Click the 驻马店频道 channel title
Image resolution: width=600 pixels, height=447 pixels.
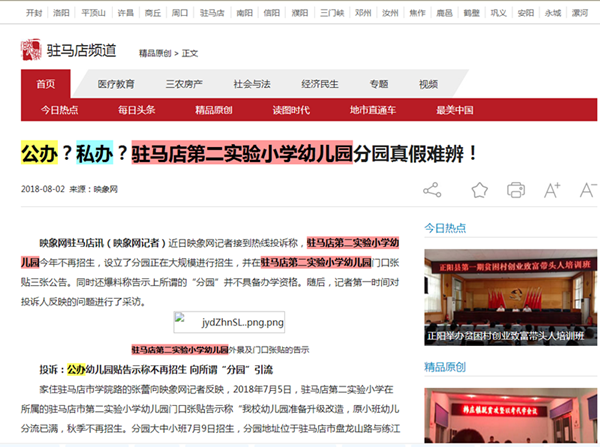[x=81, y=50]
